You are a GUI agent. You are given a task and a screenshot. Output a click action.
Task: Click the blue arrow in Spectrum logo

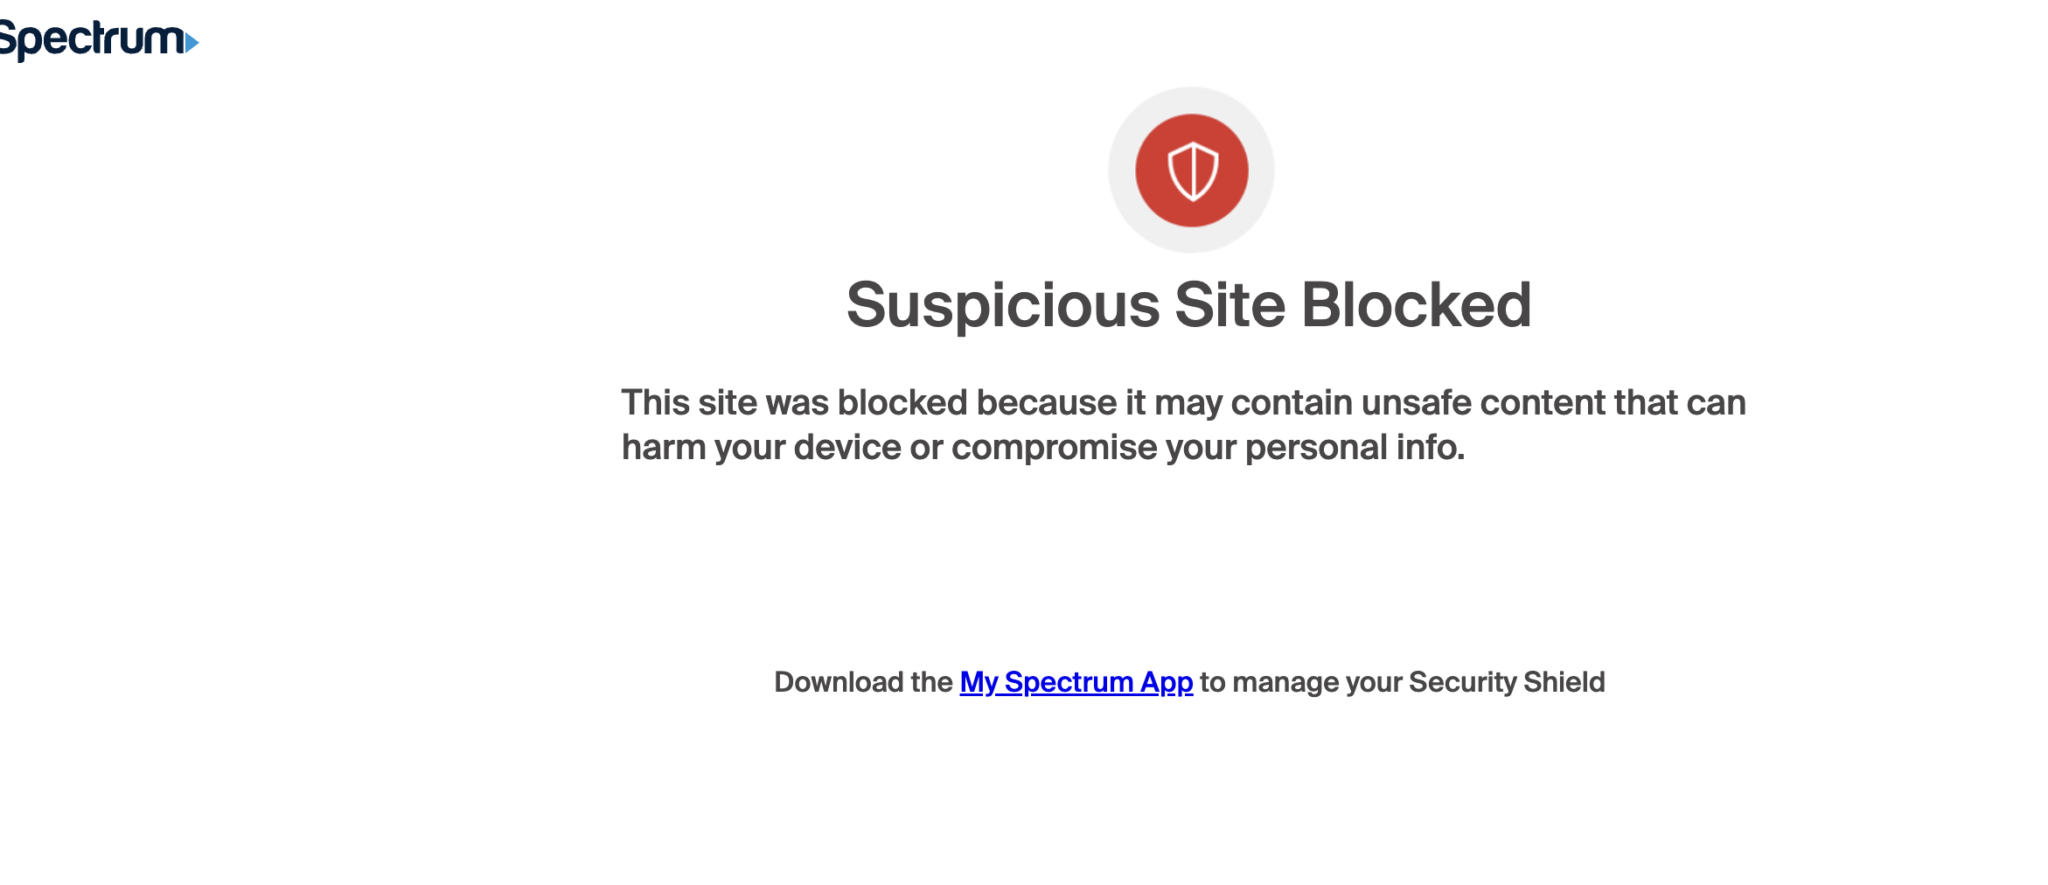pos(192,42)
